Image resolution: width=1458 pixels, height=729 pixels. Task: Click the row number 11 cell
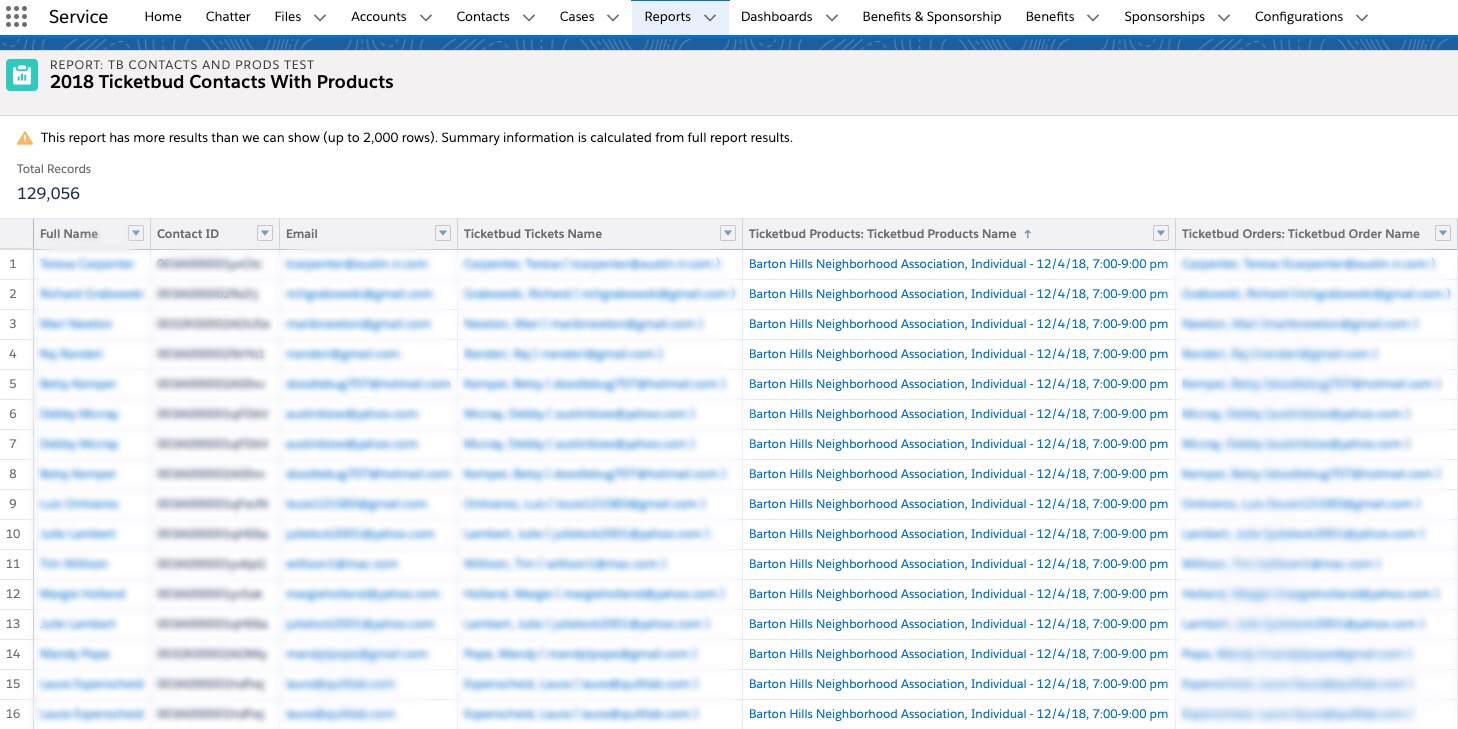13,564
